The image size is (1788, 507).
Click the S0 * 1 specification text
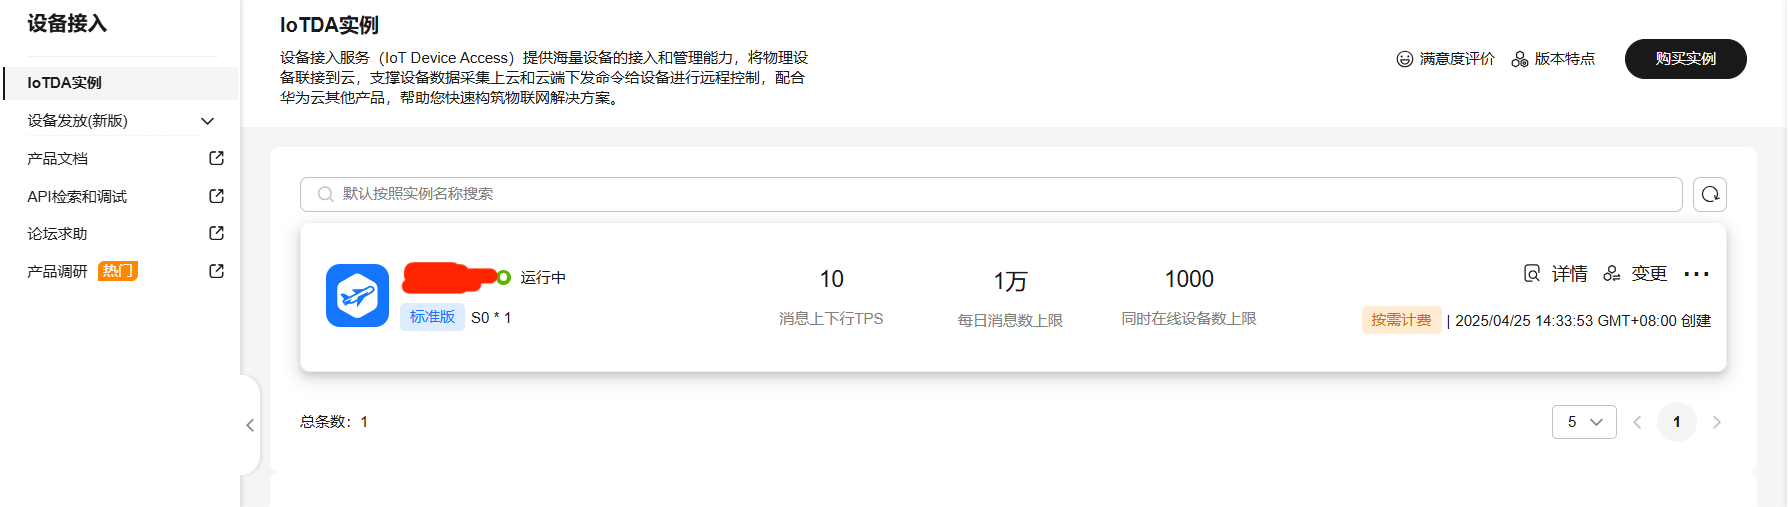491,318
